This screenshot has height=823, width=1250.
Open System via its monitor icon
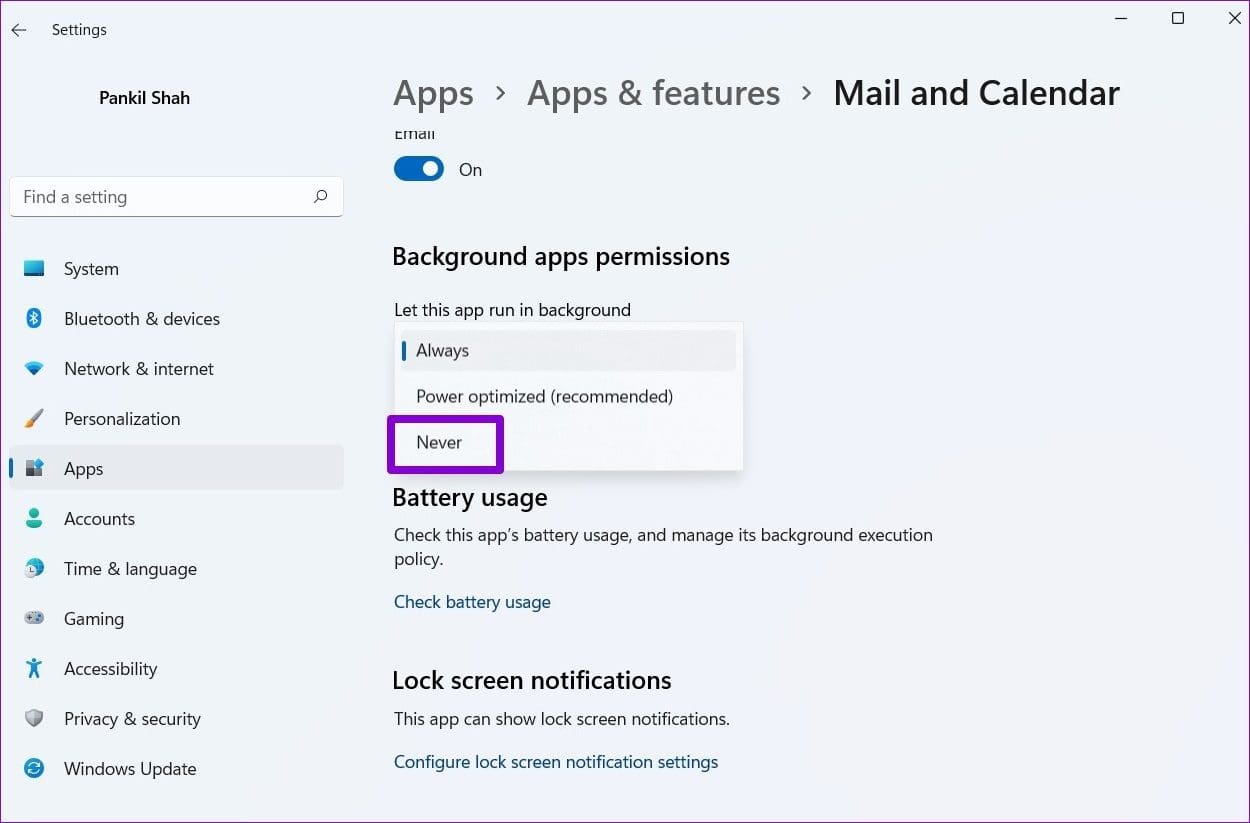(34, 269)
